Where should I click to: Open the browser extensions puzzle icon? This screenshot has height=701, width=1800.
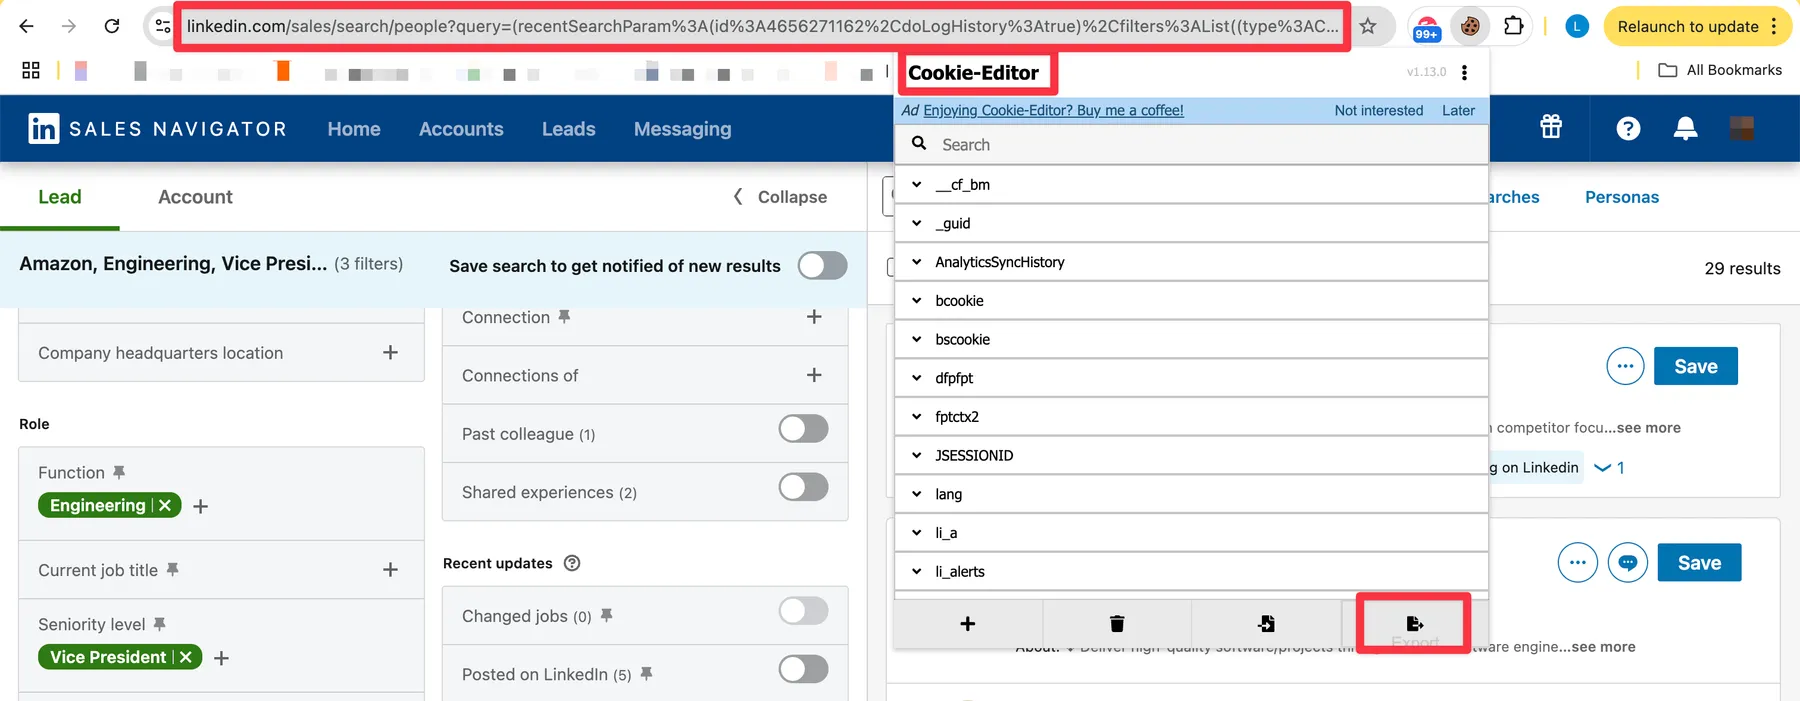point(1514,26)
